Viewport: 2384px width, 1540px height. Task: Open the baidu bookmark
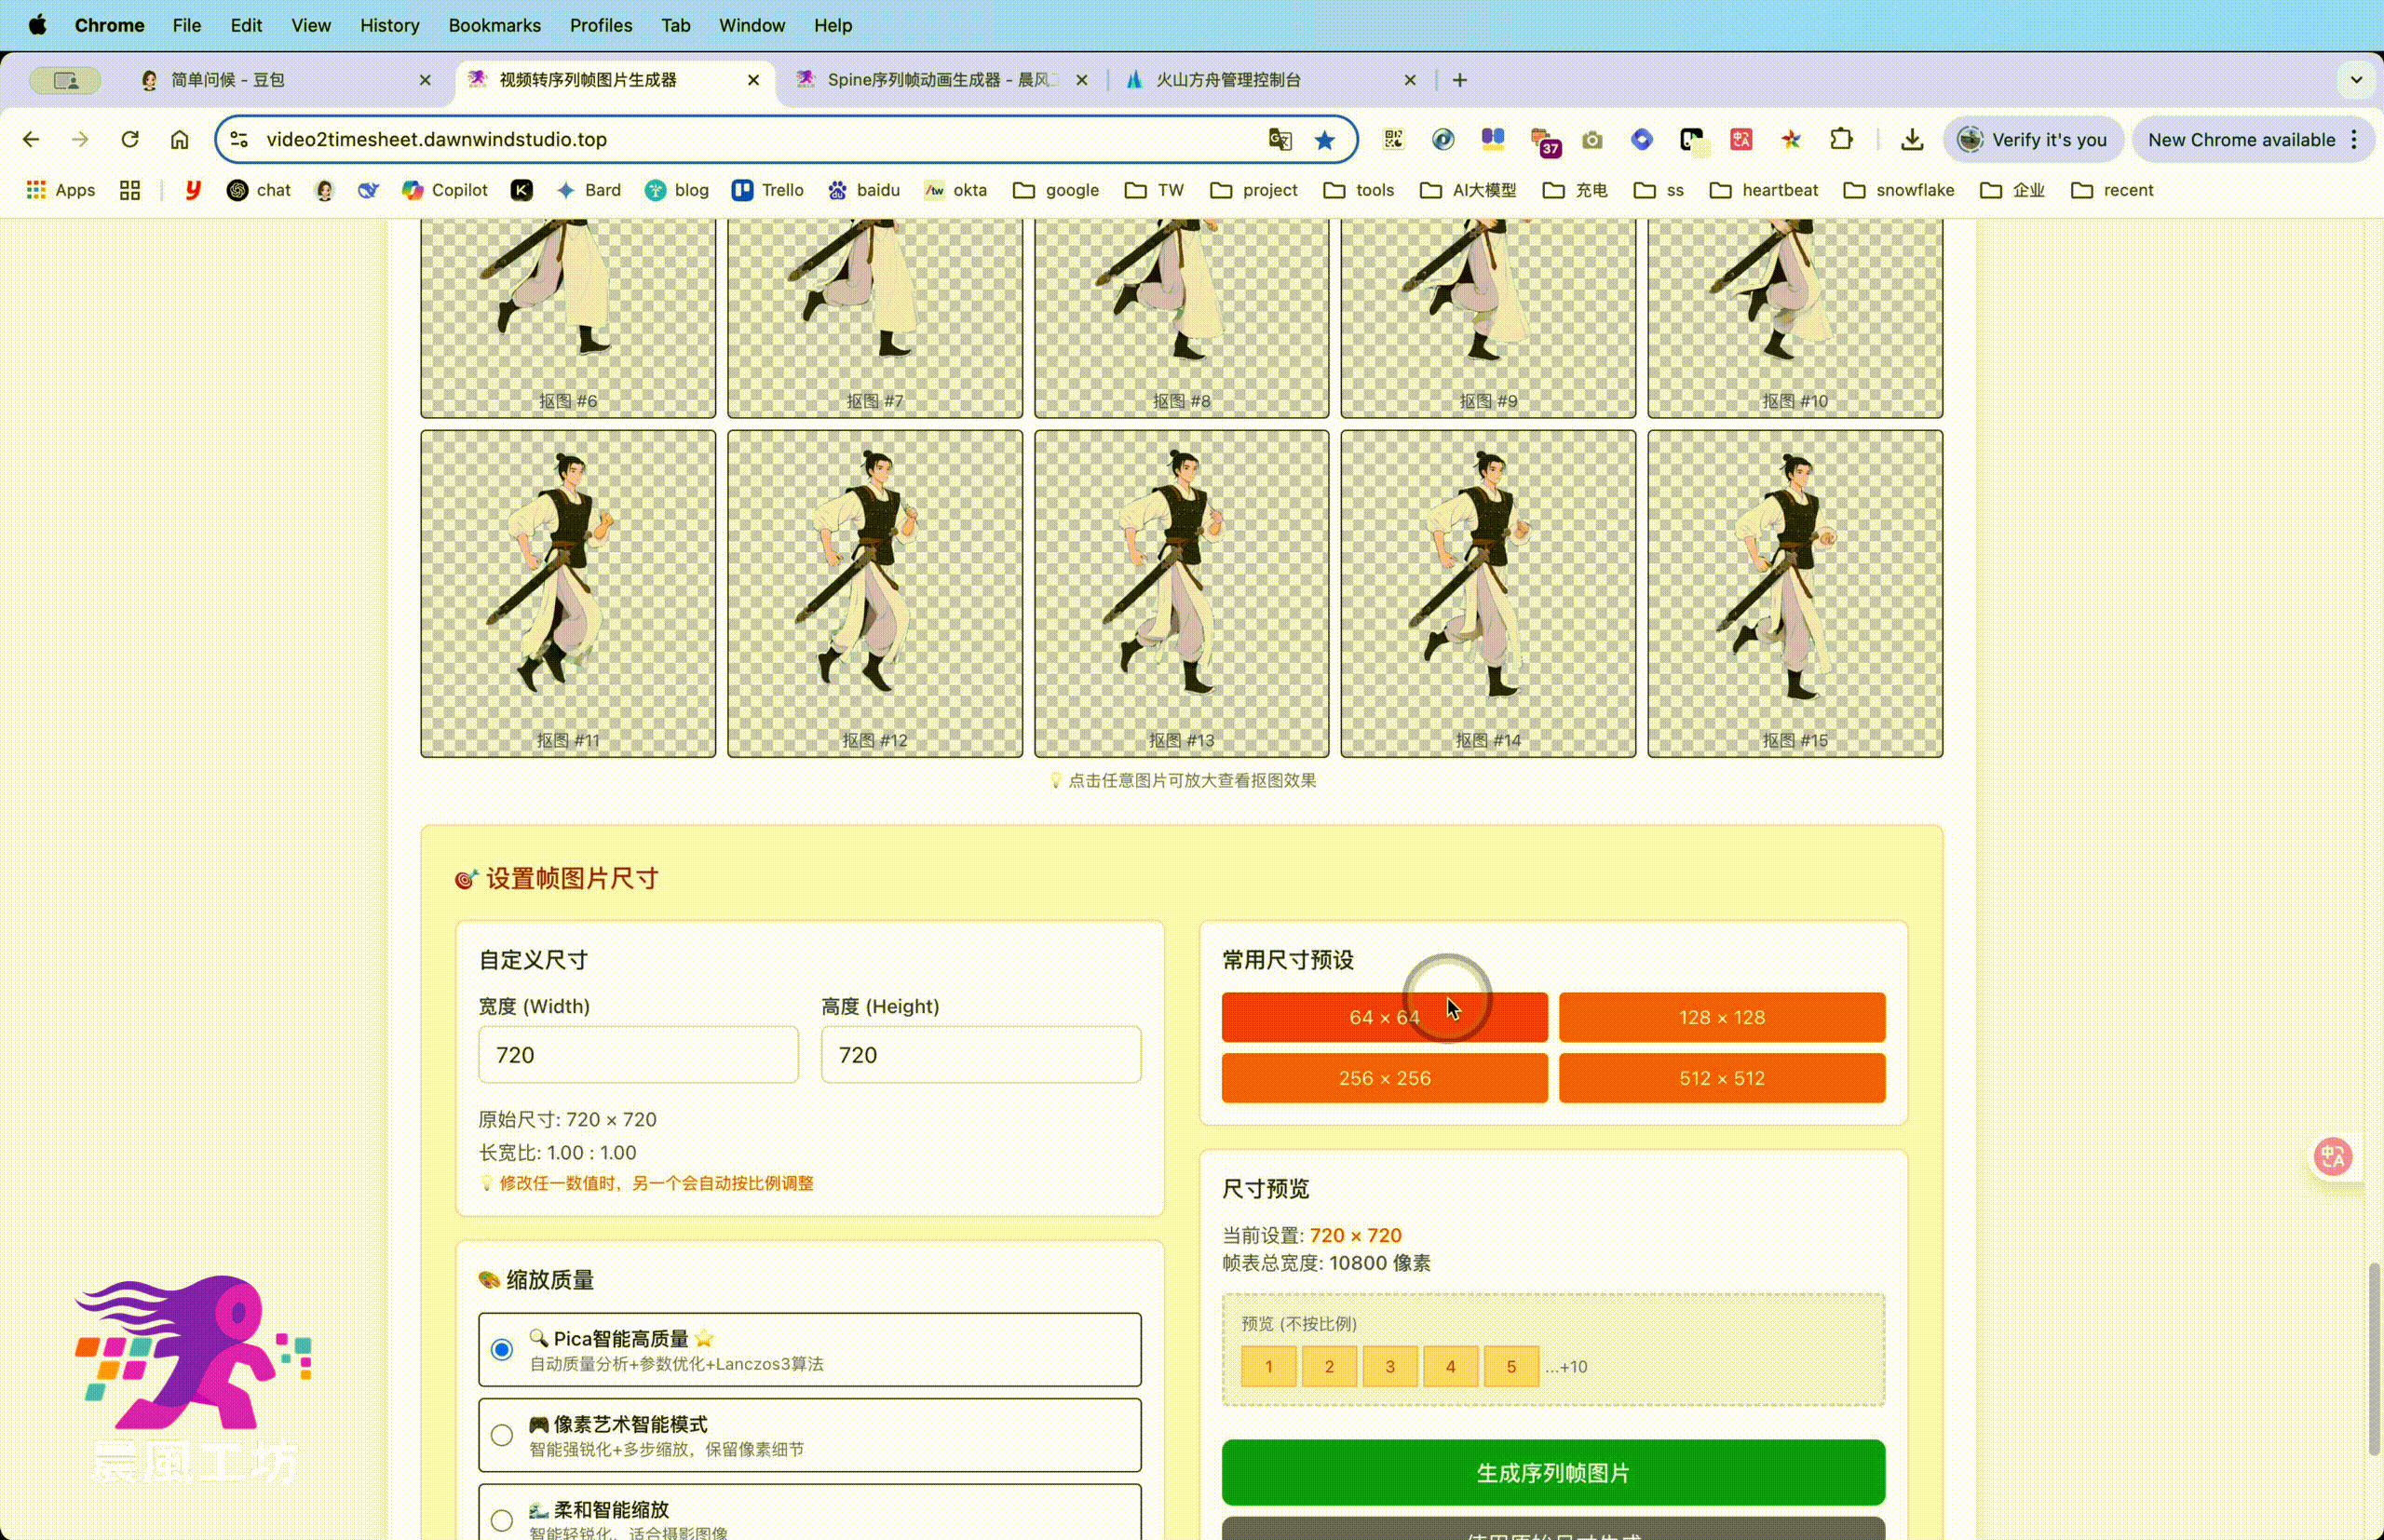point(864,190)
